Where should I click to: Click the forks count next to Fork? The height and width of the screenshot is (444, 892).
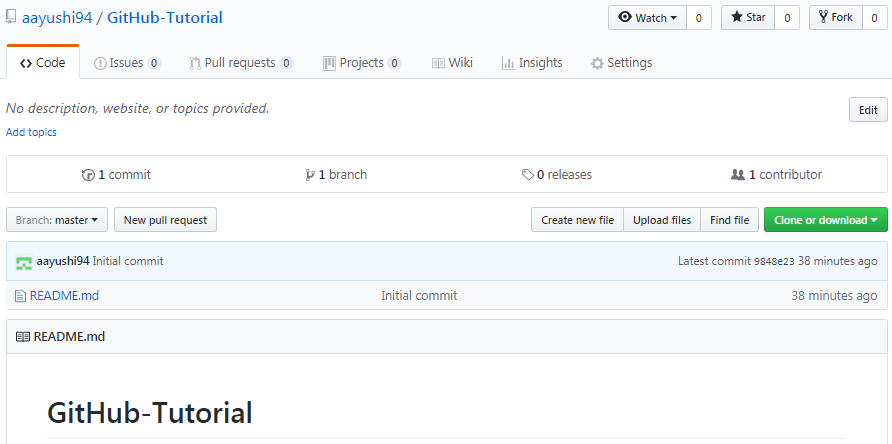tap(874, 18)
